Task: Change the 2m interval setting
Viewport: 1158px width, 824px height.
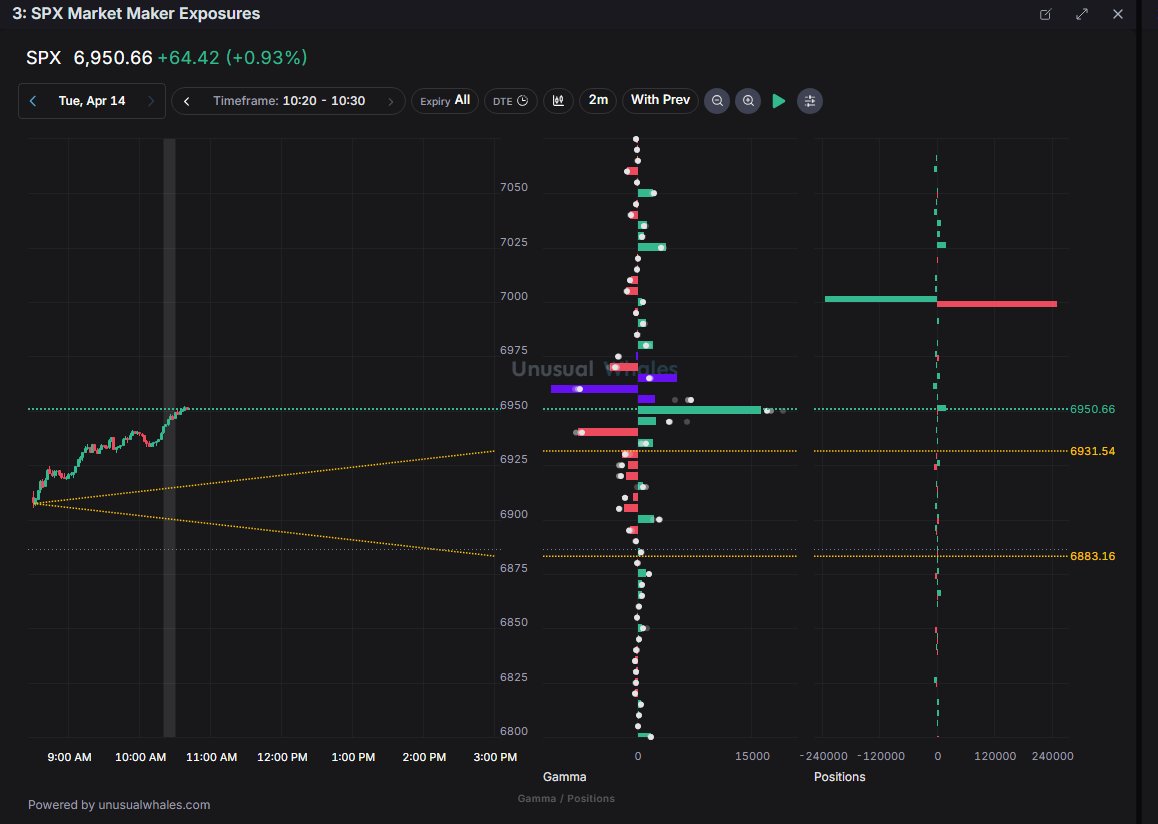Action: (x=598, y=100)
